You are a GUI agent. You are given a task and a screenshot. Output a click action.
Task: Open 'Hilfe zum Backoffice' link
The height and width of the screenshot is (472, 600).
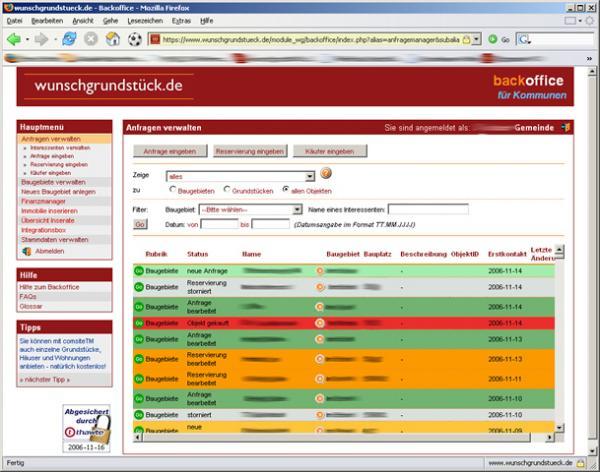[x=49, y=287]
